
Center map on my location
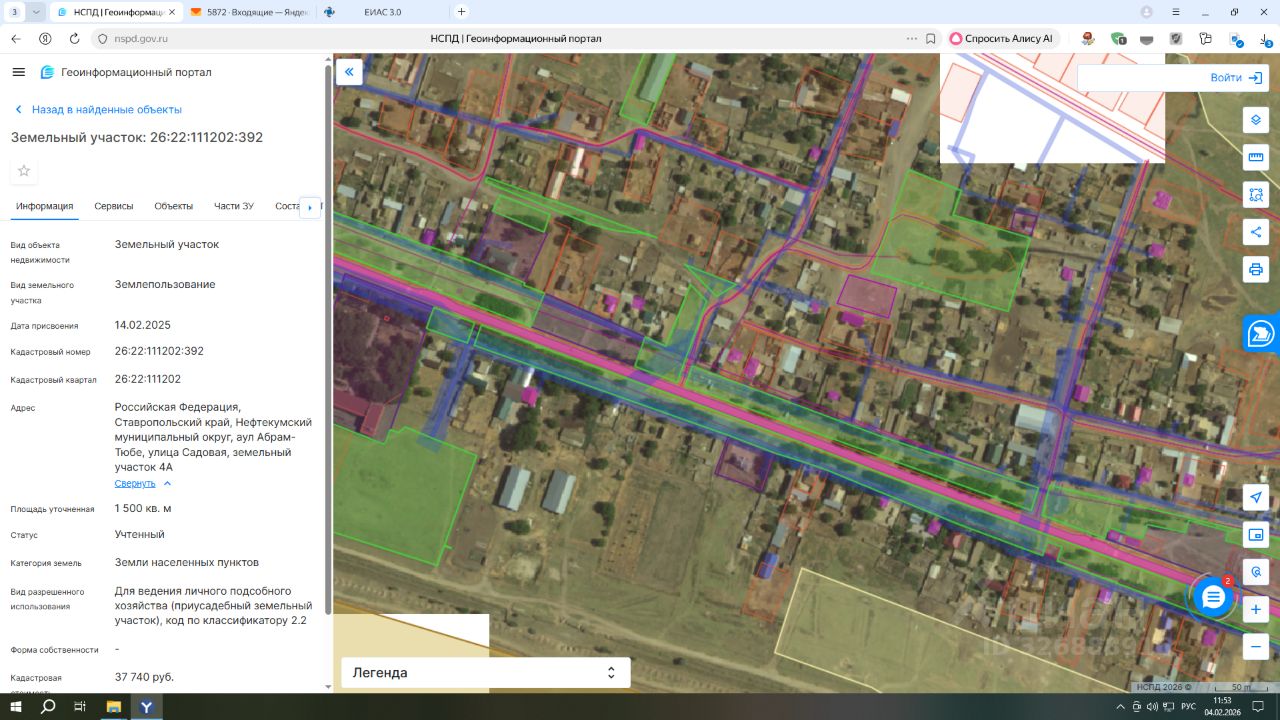click(x=1256, y=497)
